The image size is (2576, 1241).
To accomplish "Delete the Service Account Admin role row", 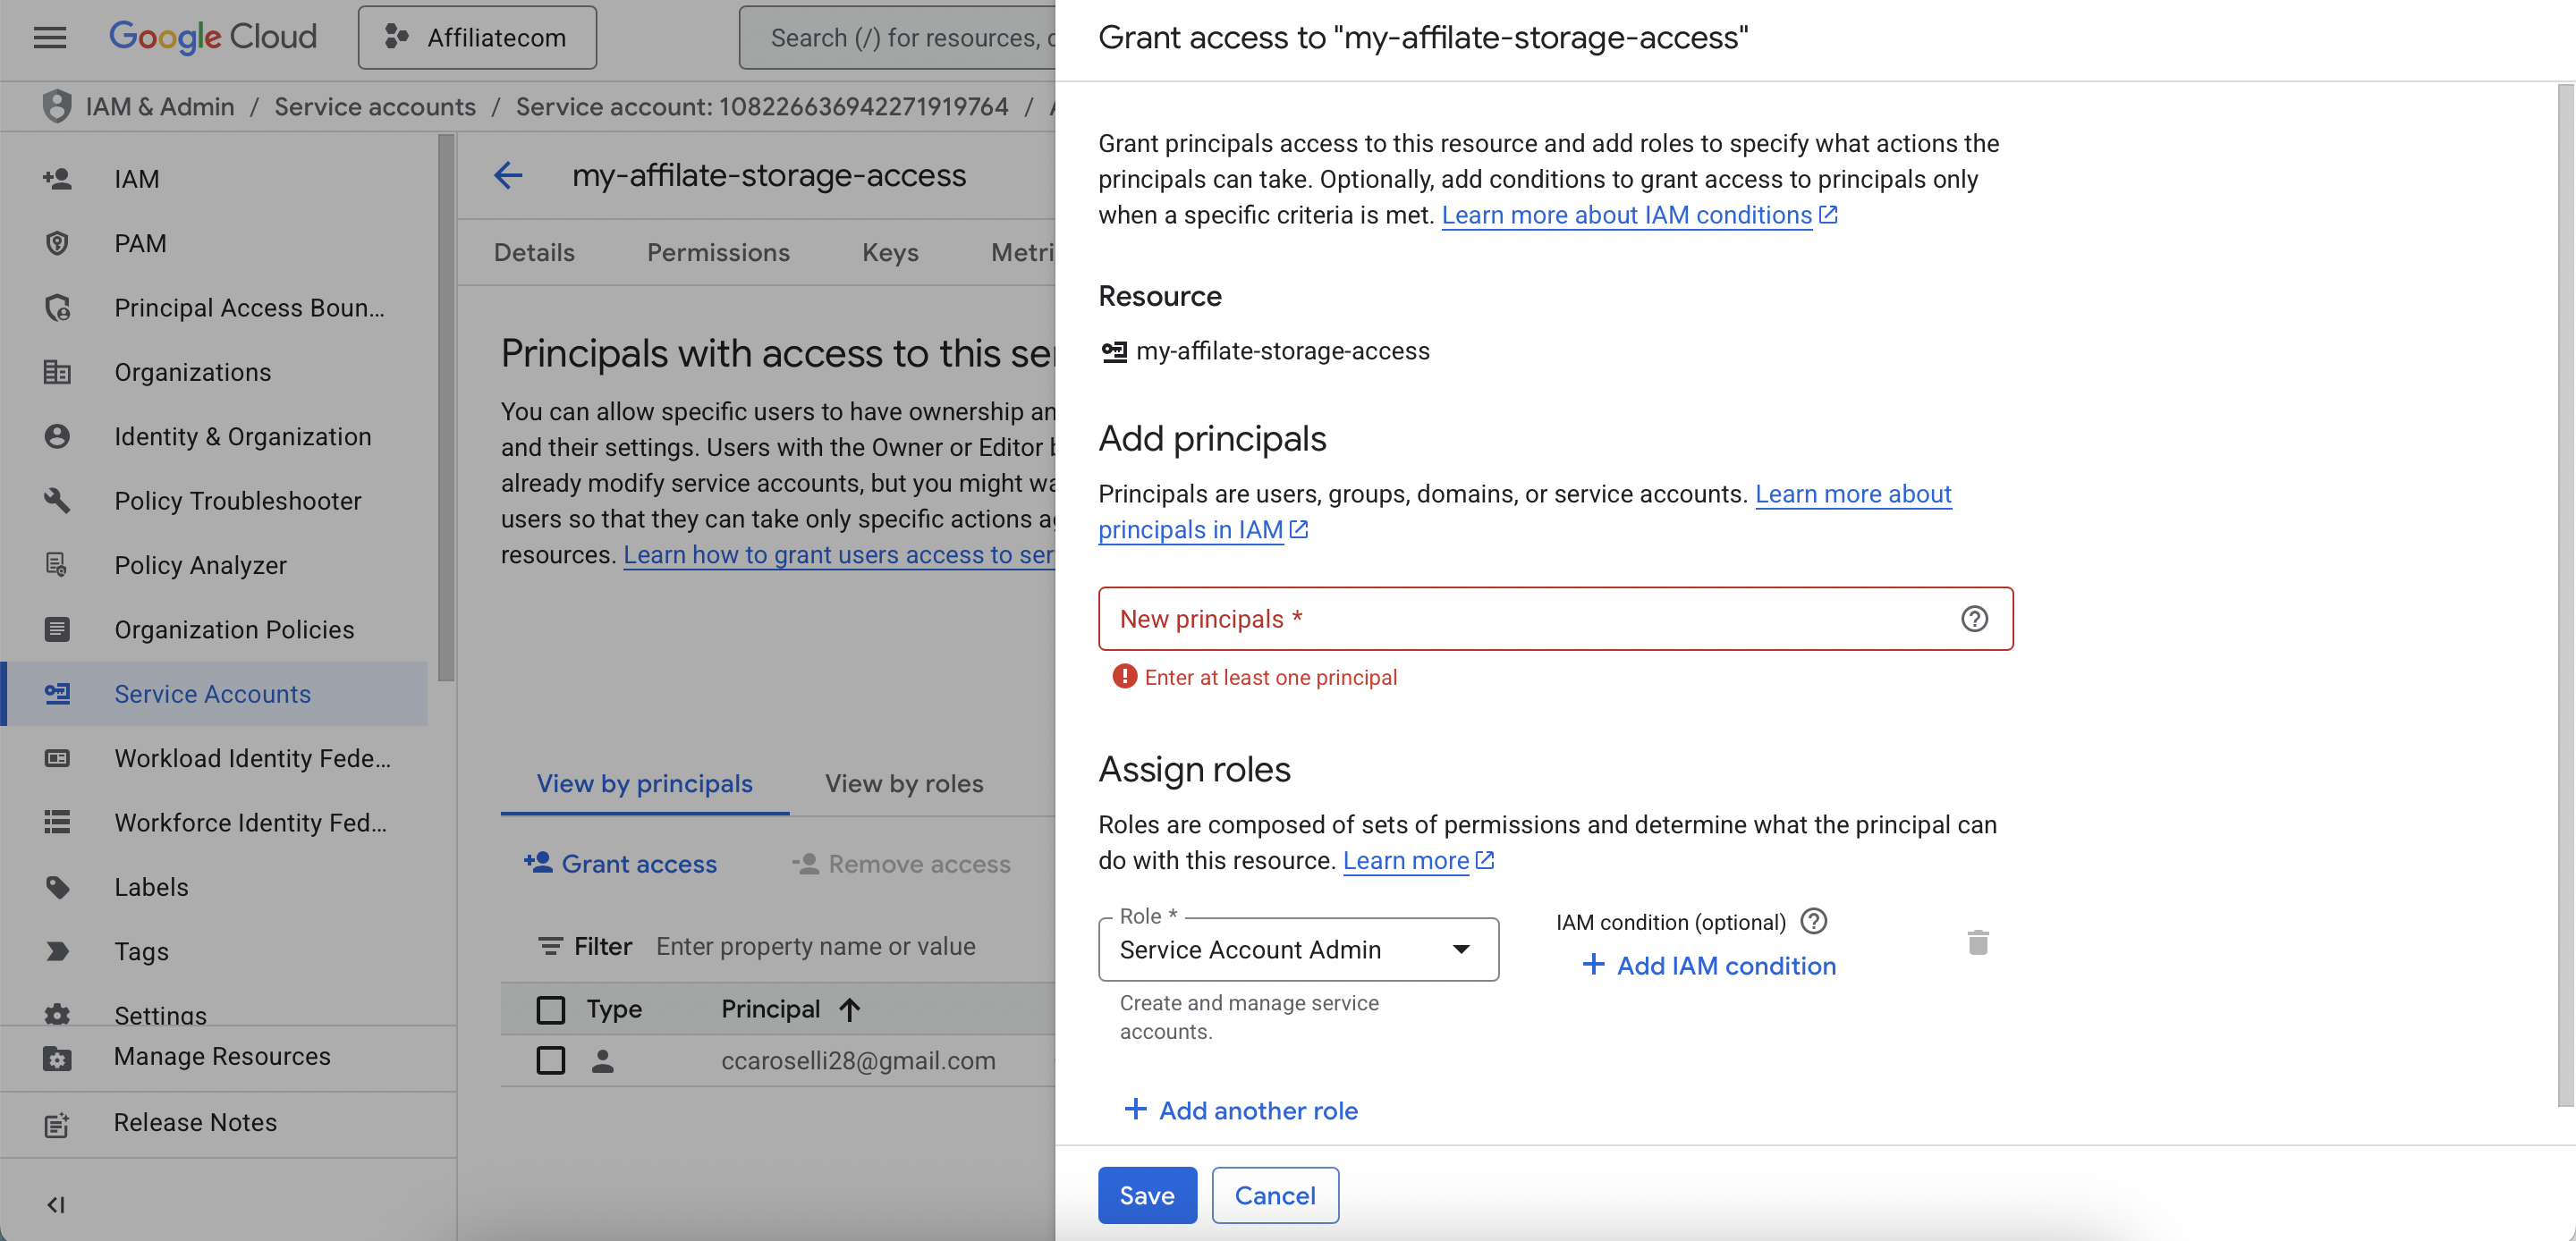I will pos(1977,942).
